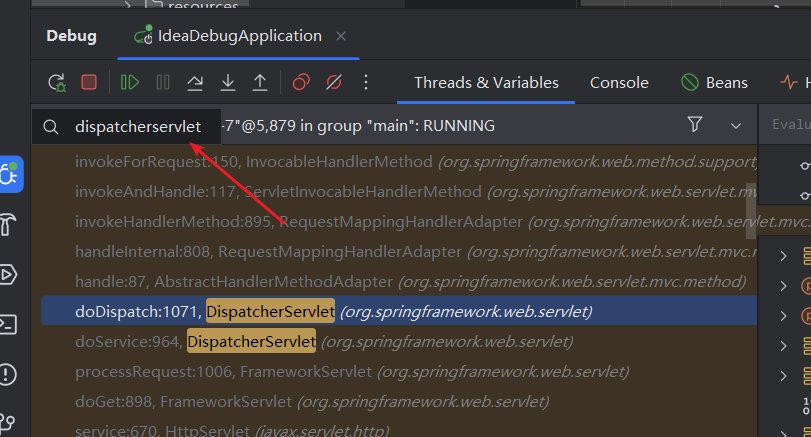Click the Step Over icon
This screenshot has height=437, width=811.
[x=196, y=83]
